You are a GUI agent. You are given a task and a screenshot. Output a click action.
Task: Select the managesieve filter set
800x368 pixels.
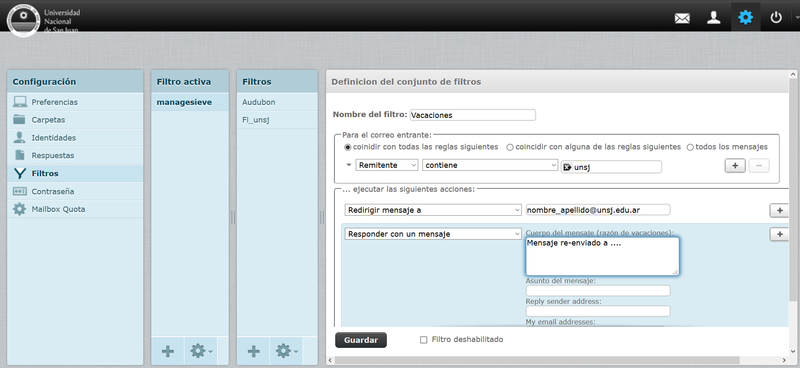tap(190, 102)
